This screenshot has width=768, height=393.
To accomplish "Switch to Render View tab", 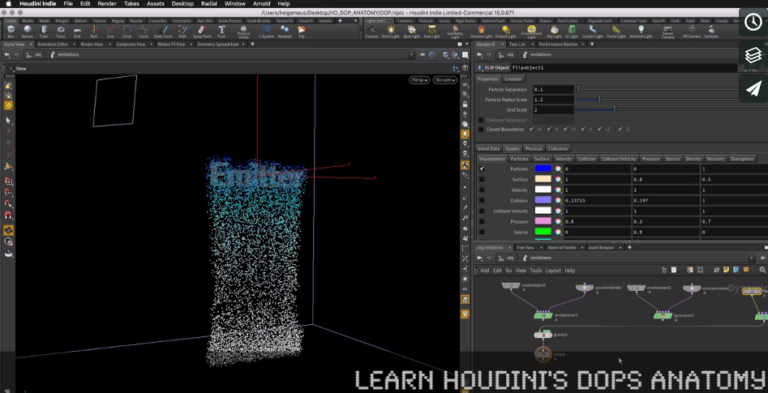I will pyautogui.click(x=92, y=44).
